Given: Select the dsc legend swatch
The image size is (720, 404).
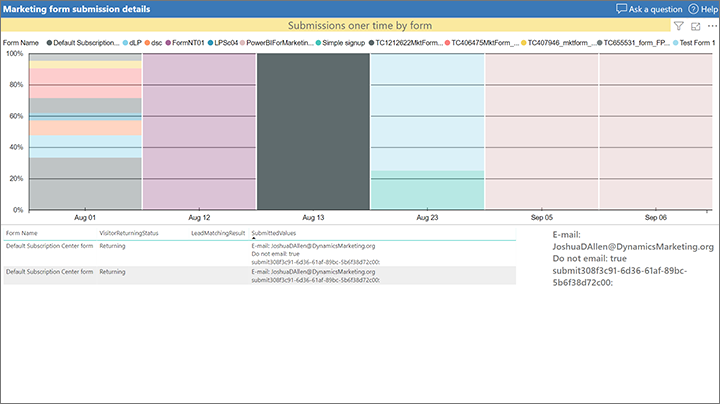Looking at the screenshot, I should click(147, 43).
